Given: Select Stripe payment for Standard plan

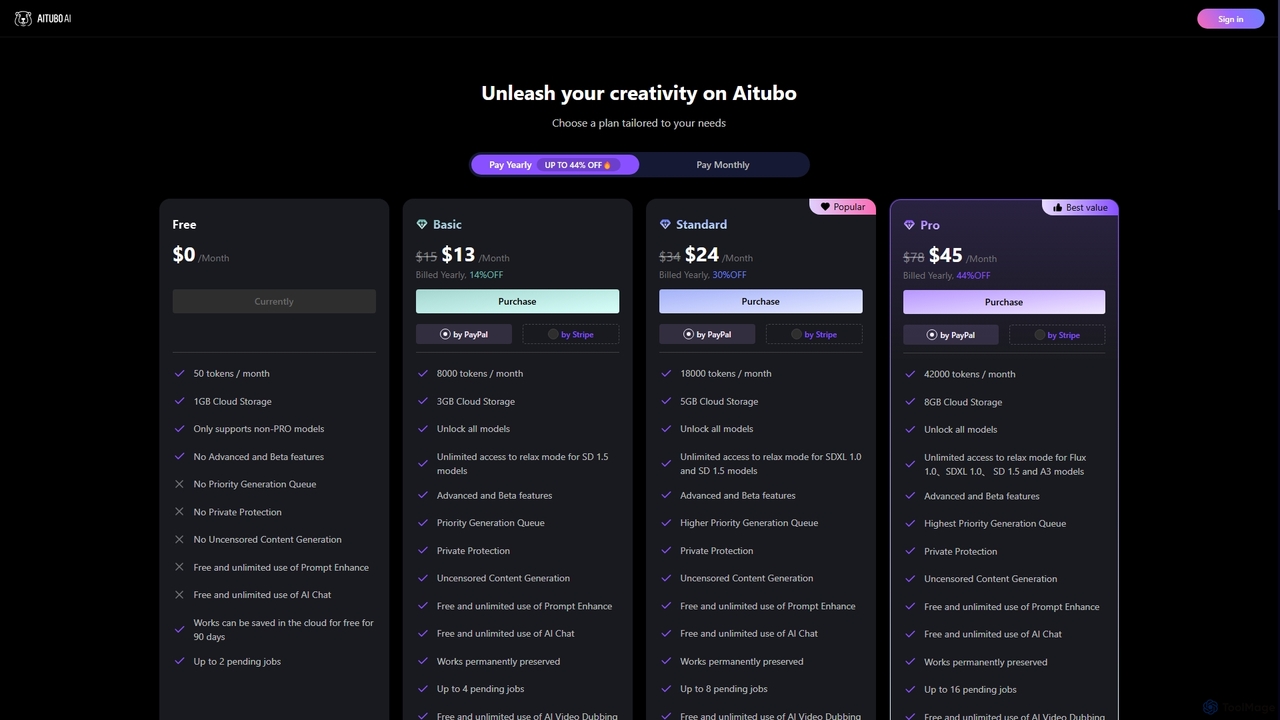Looking at the screenshot, I should tap(814, 334).
